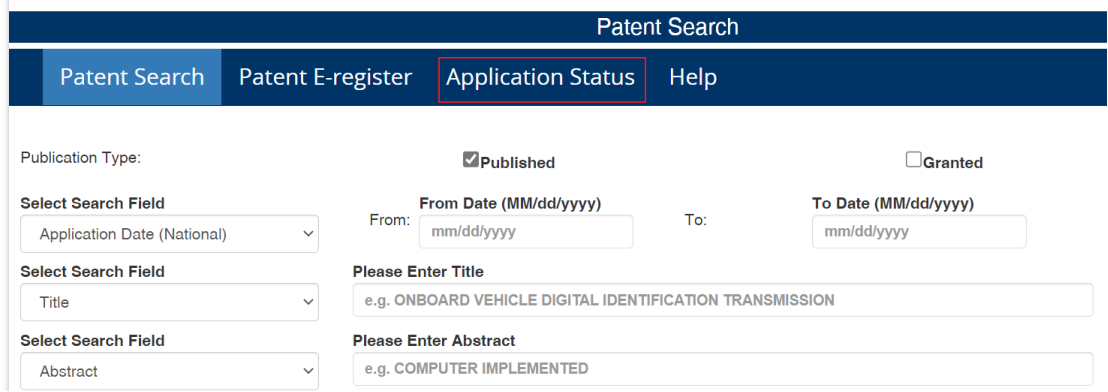
Task: Click the To Date (MM/dd/yyyy) label
Action: tap(893, 203)
